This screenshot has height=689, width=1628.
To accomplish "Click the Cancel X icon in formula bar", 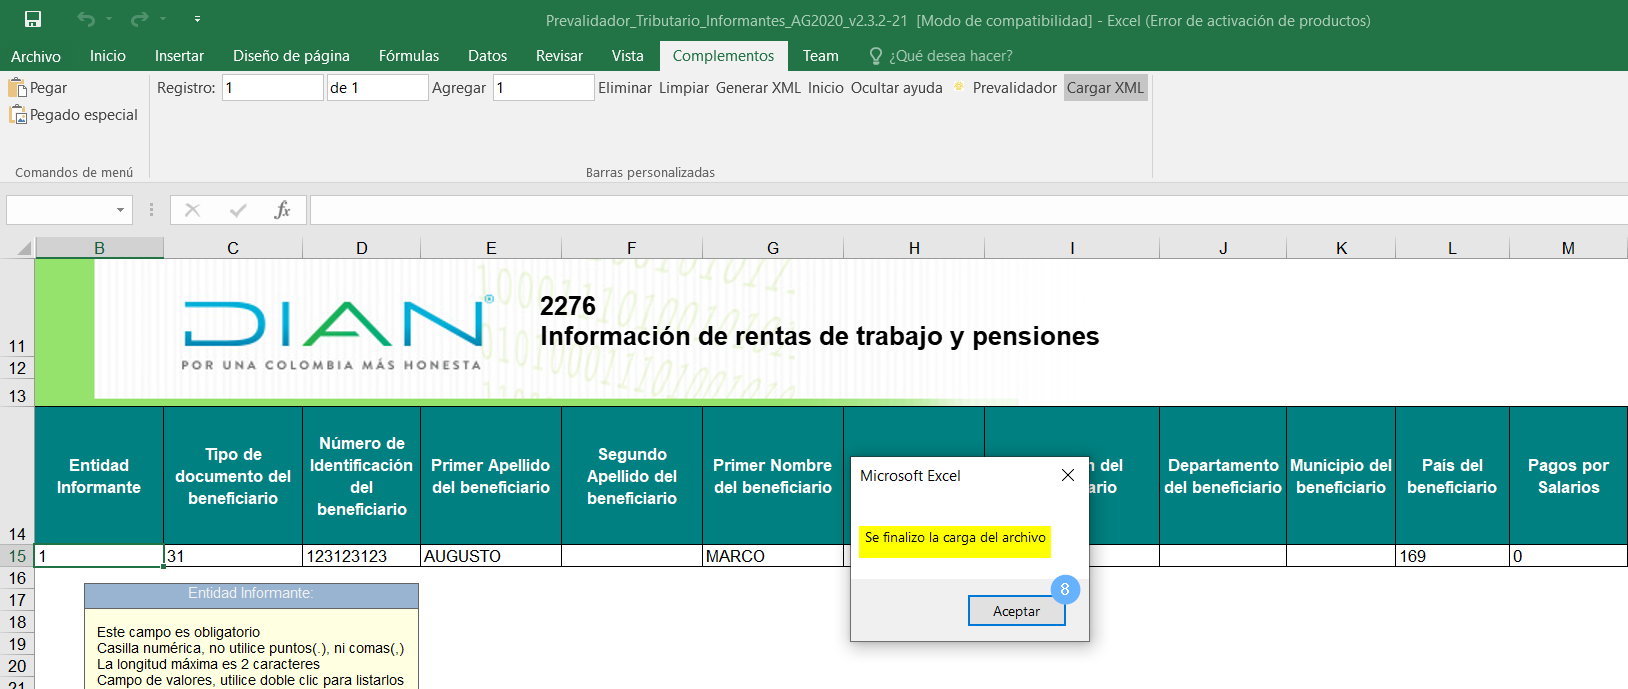I will pos(192,210).
